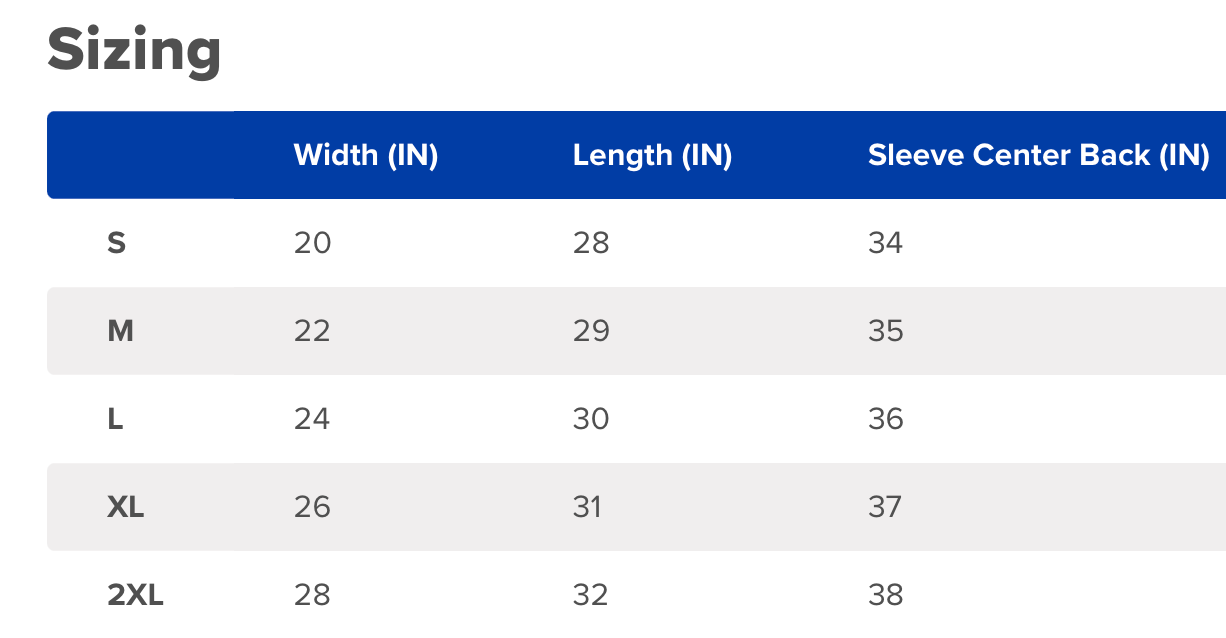The height and width of the screenshot is (638, 1226).
Task: Click sleeve value 38 for size 2XL
Action: (x=885, y=595)
